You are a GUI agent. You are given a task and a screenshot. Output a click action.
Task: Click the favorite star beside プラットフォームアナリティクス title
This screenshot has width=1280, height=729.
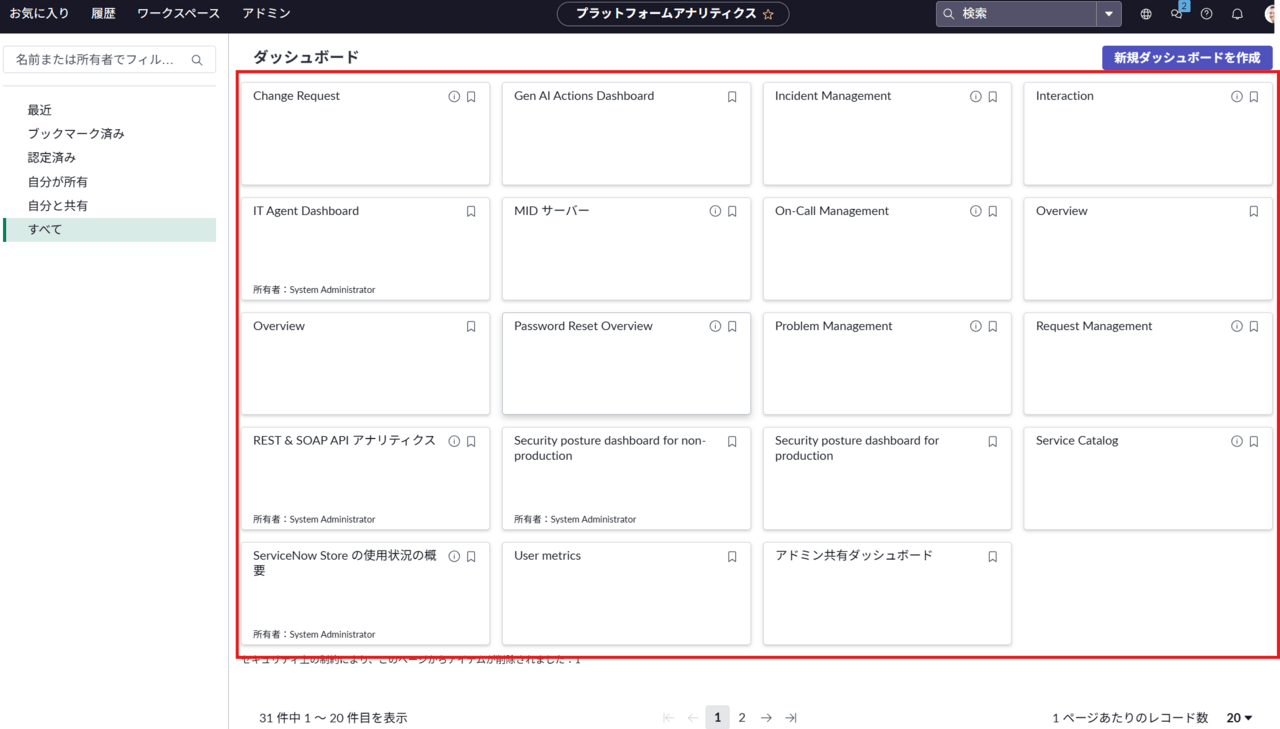point(768,14)
